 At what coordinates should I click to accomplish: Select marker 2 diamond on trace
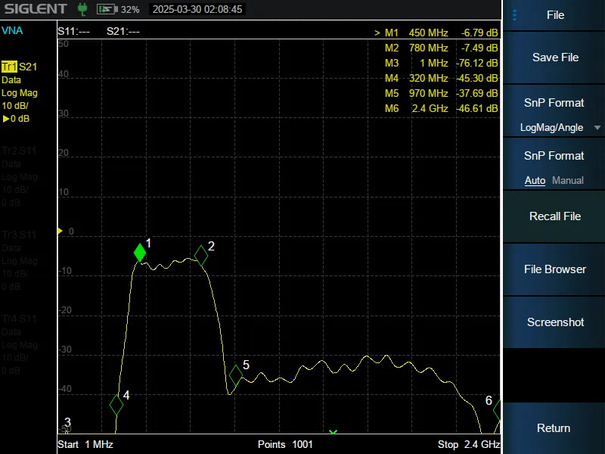point(201,255)
